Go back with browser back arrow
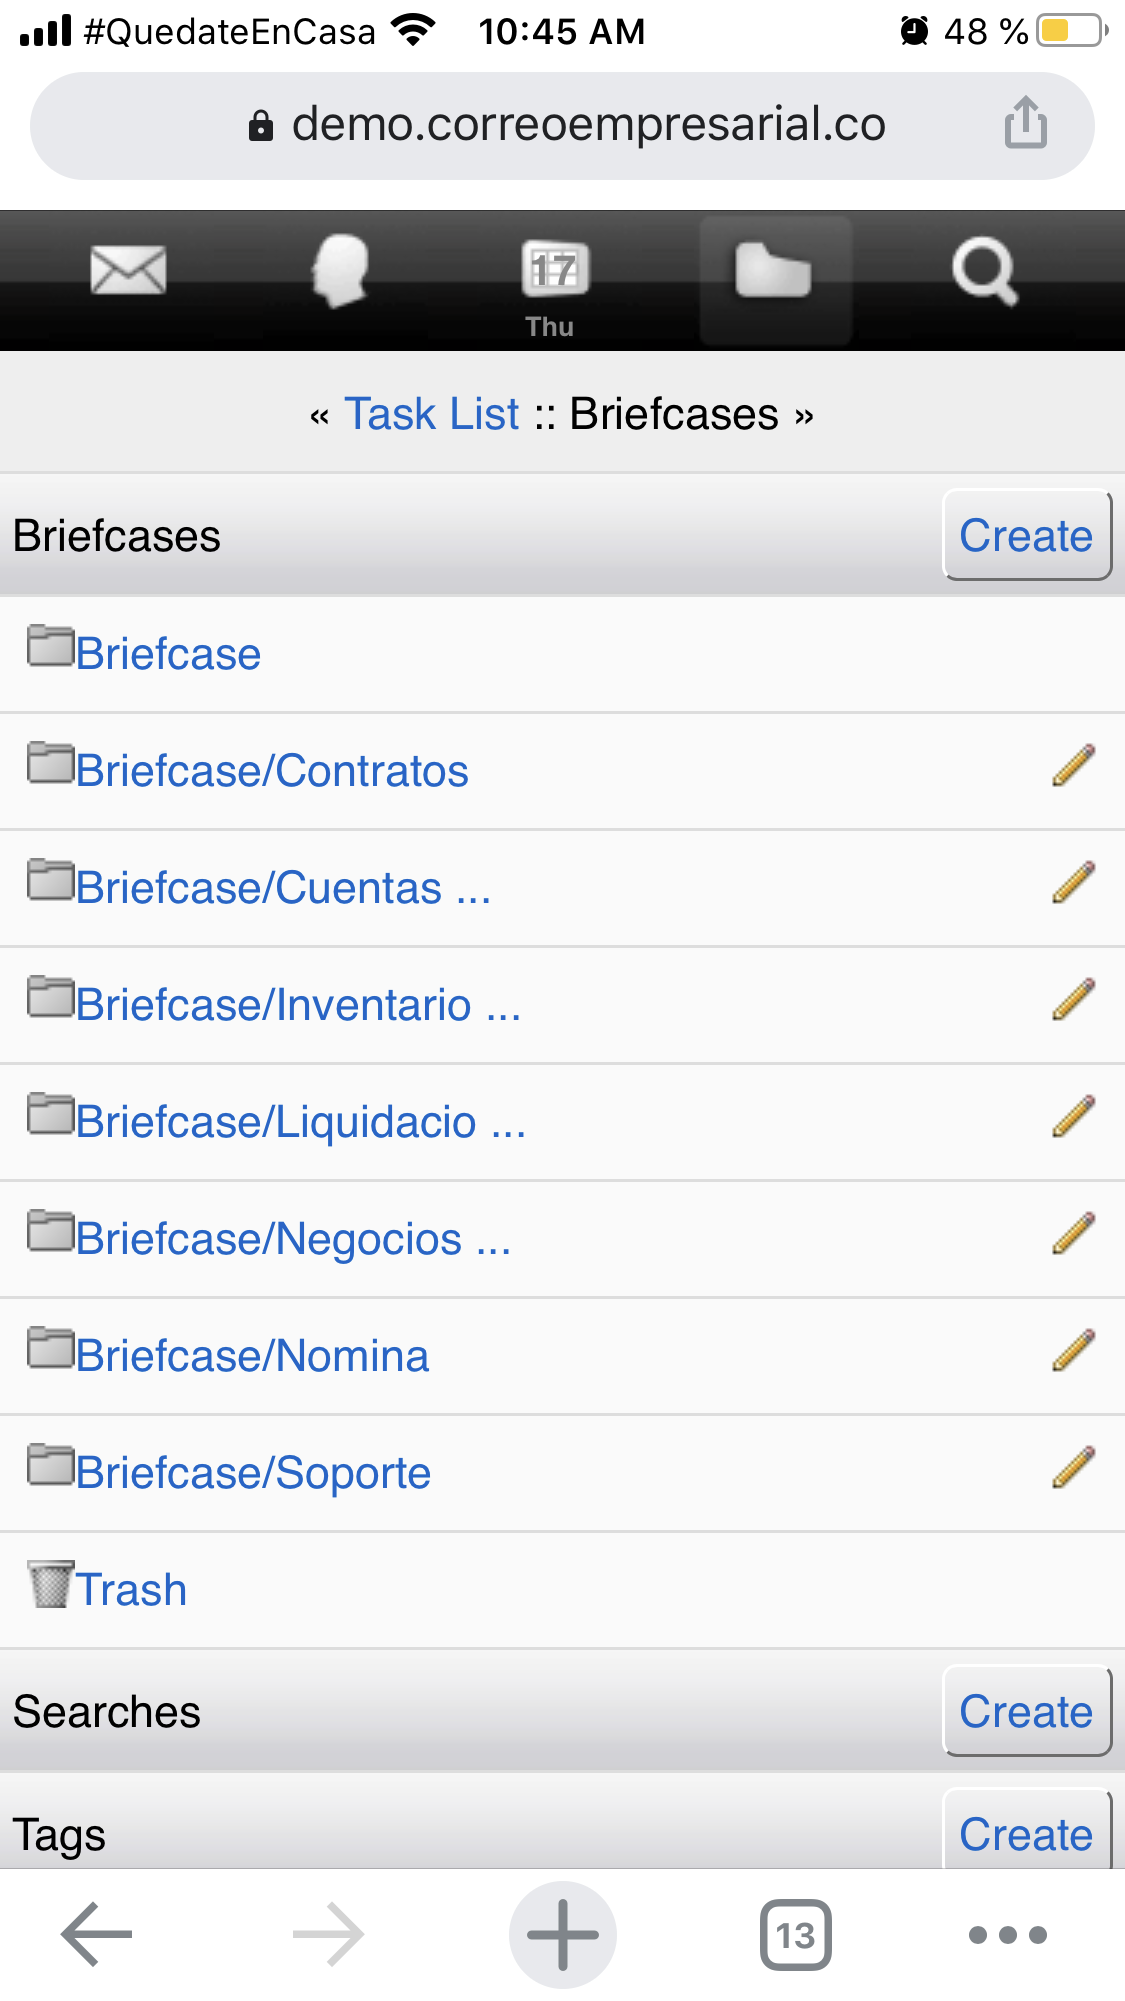The height and width of the screenshot is (2001, 1125). pyautogui.click(x=96, y=1934)
